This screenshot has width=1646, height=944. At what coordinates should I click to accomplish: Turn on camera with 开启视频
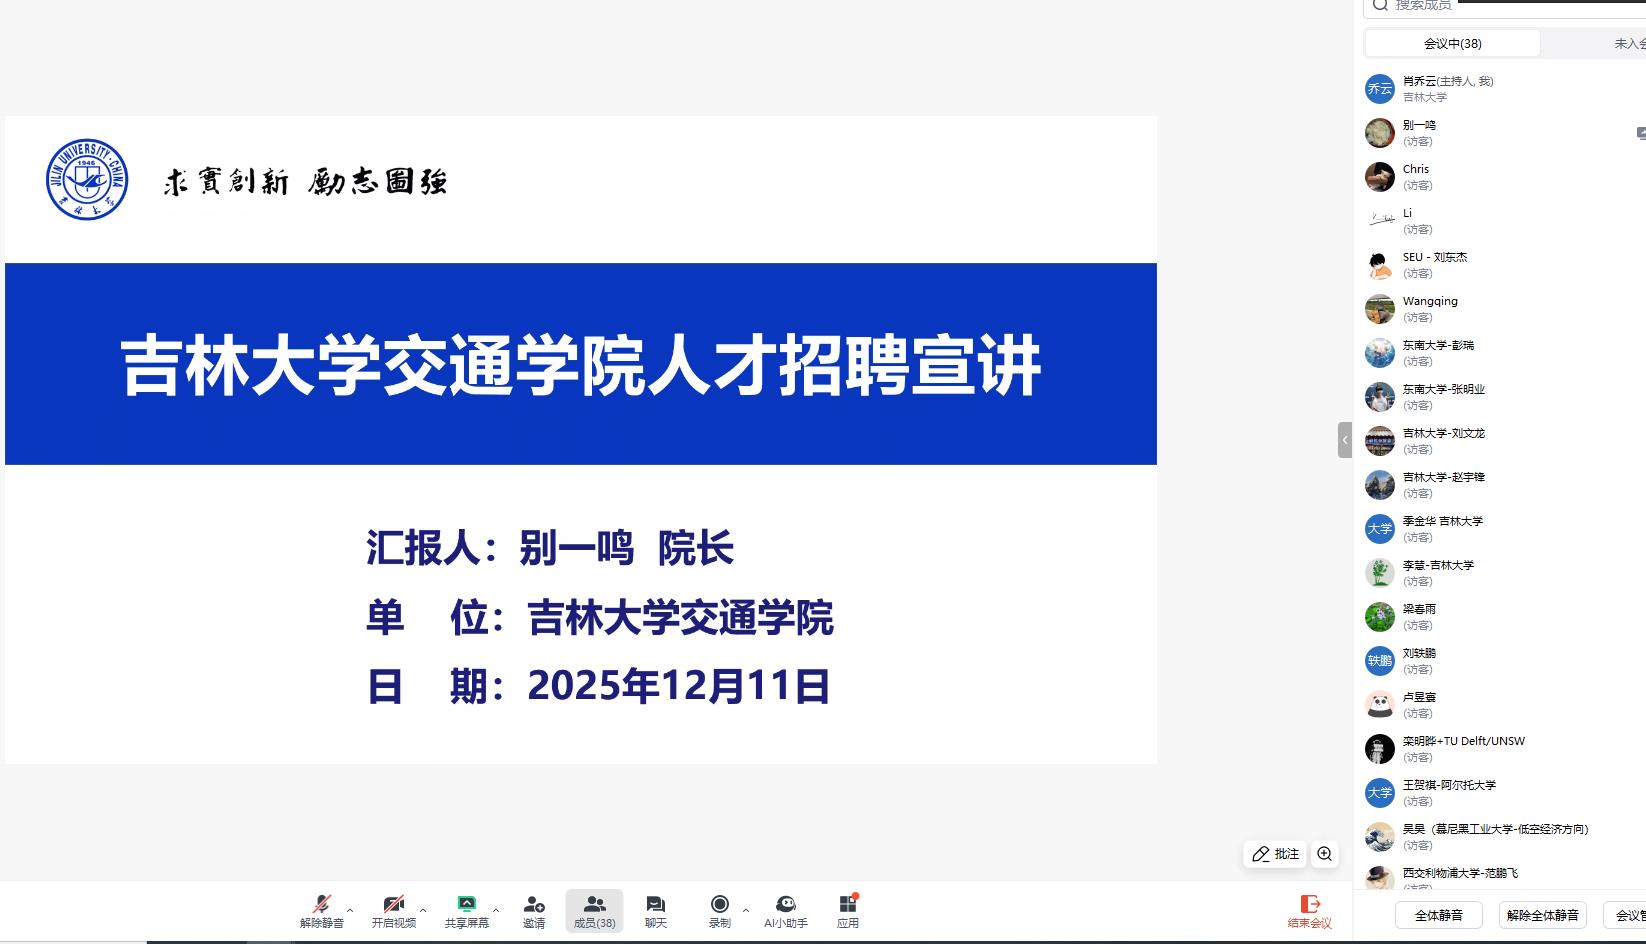[x=394, y=905]
